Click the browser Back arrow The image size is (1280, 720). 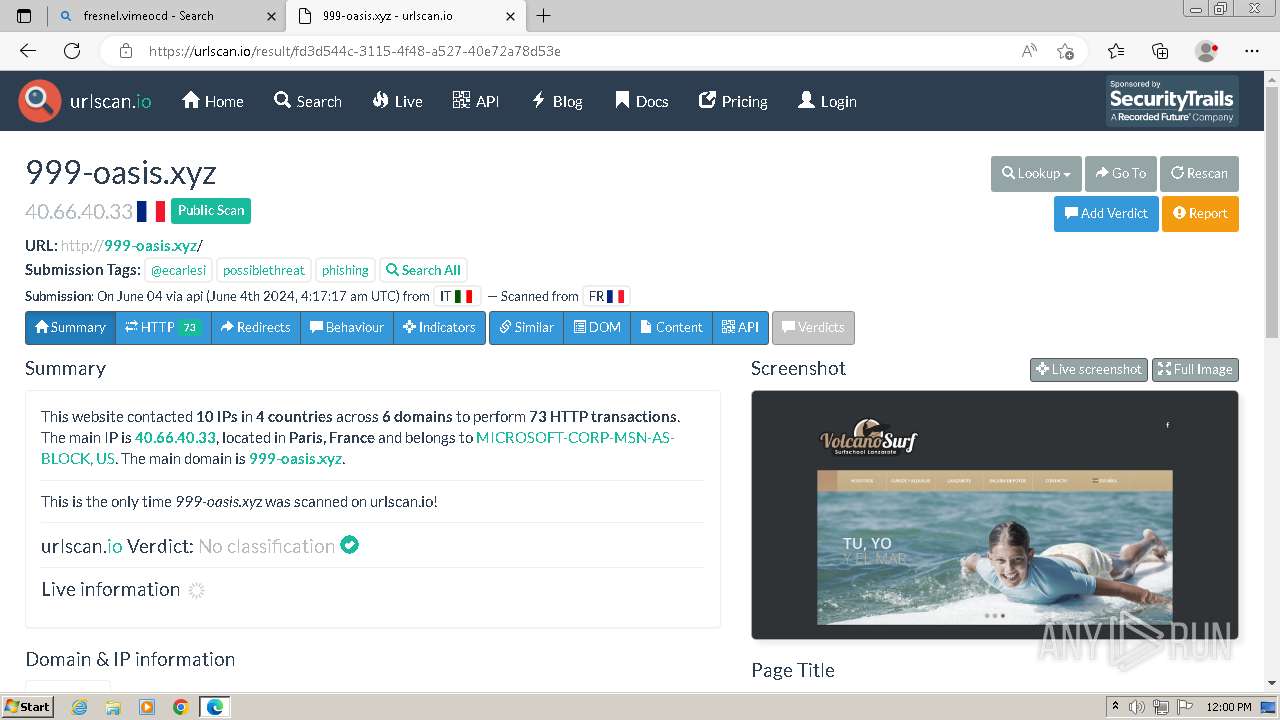28,51
